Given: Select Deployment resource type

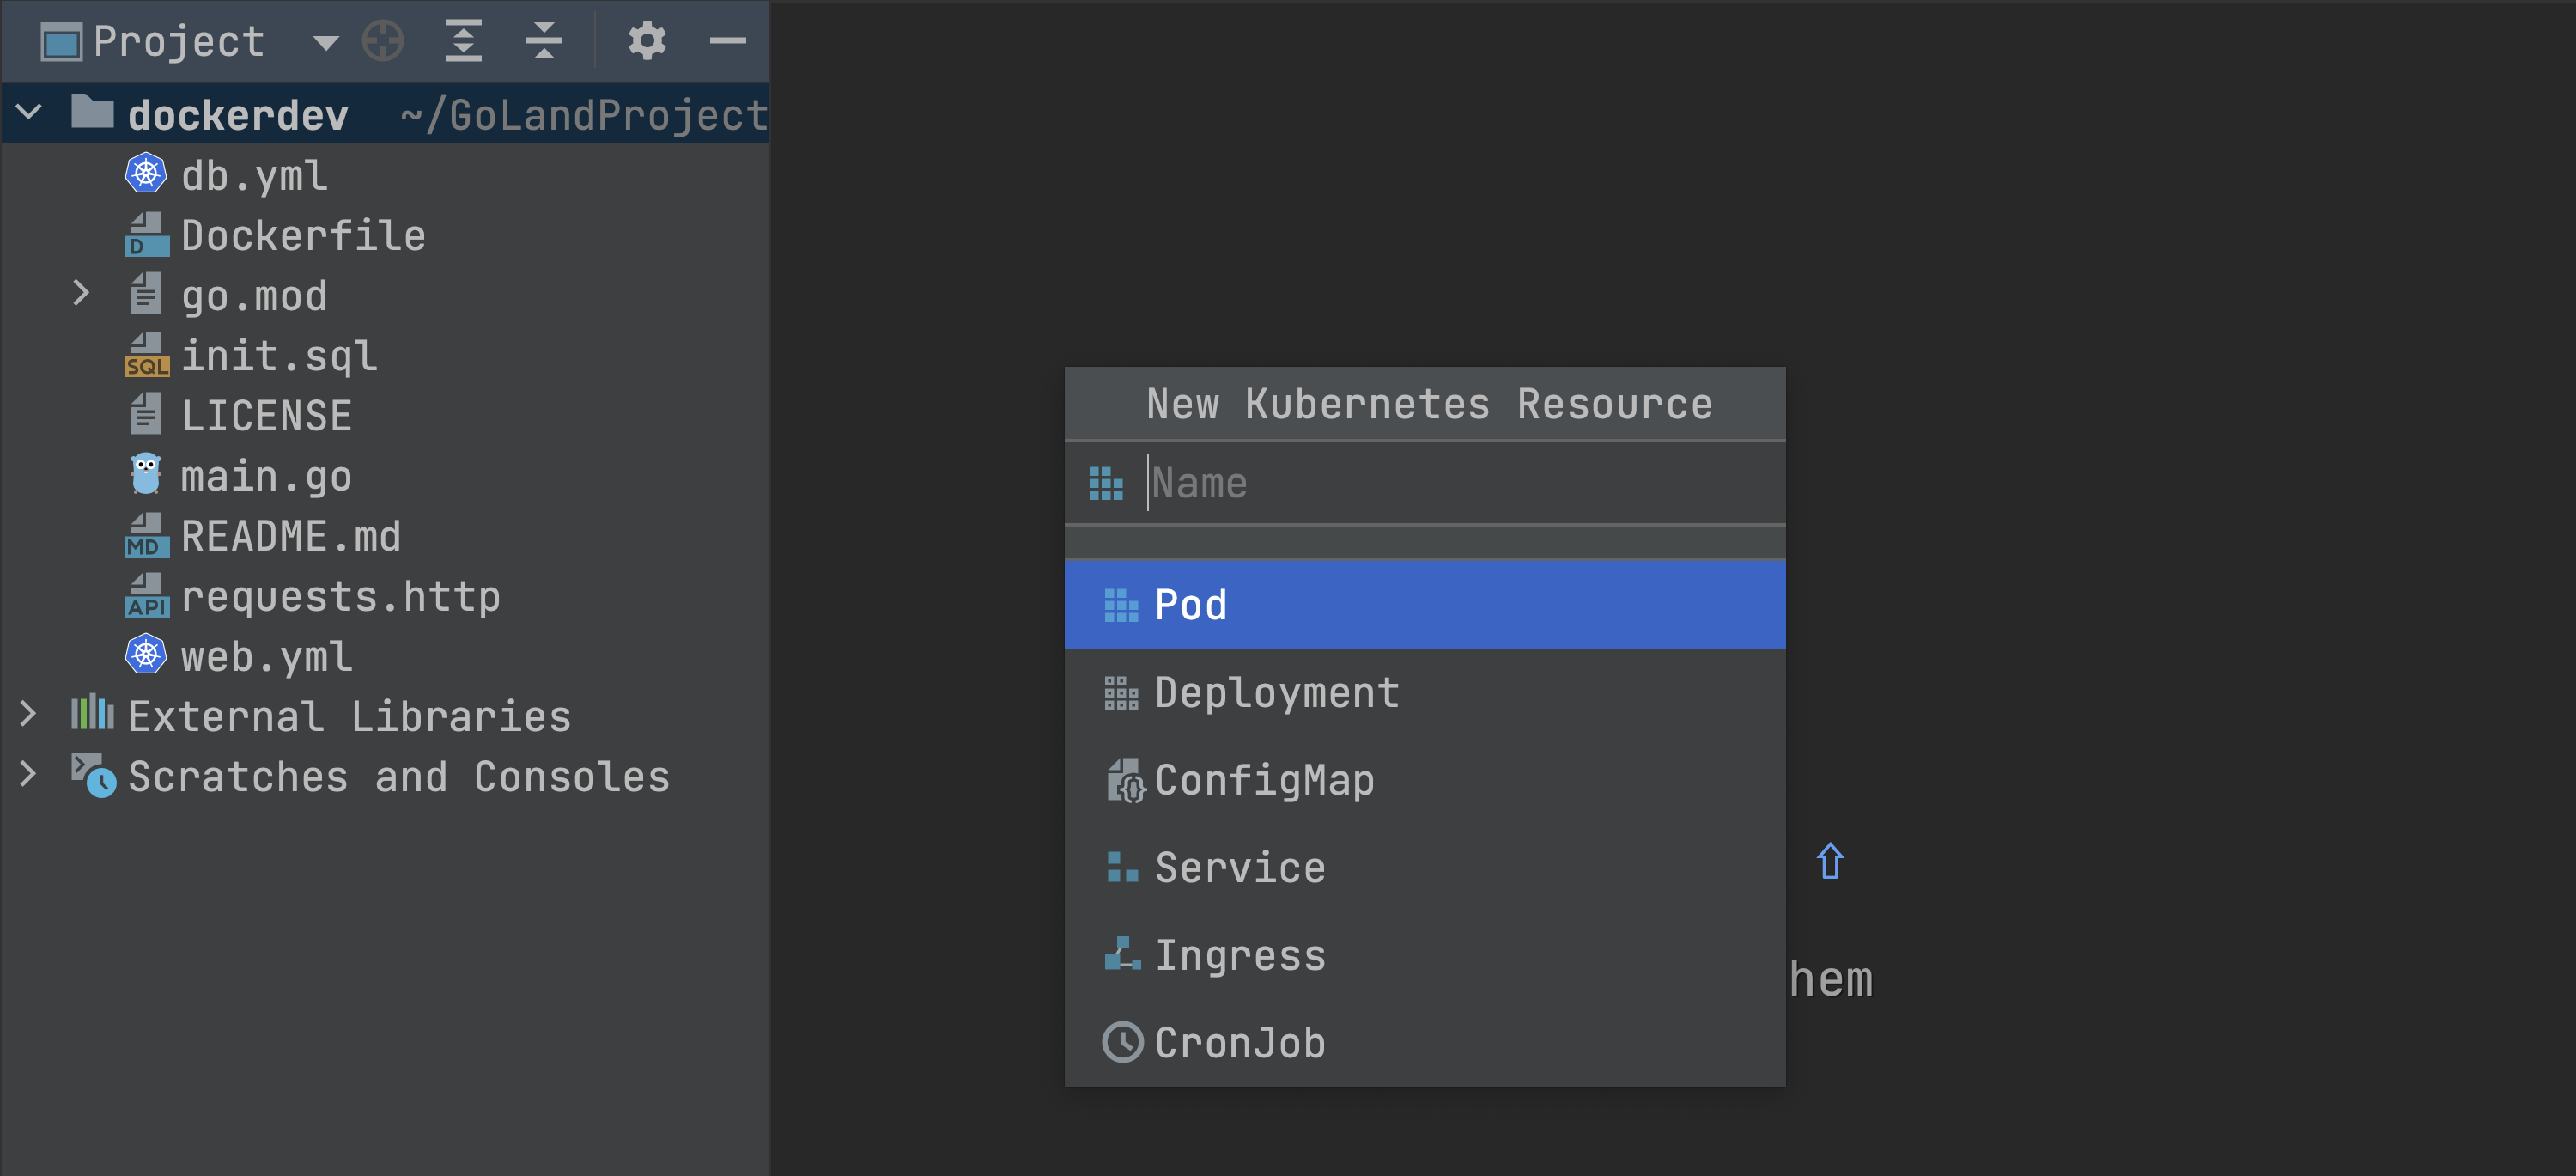Looking at the screenshot, I should (x=1276, y=692).
